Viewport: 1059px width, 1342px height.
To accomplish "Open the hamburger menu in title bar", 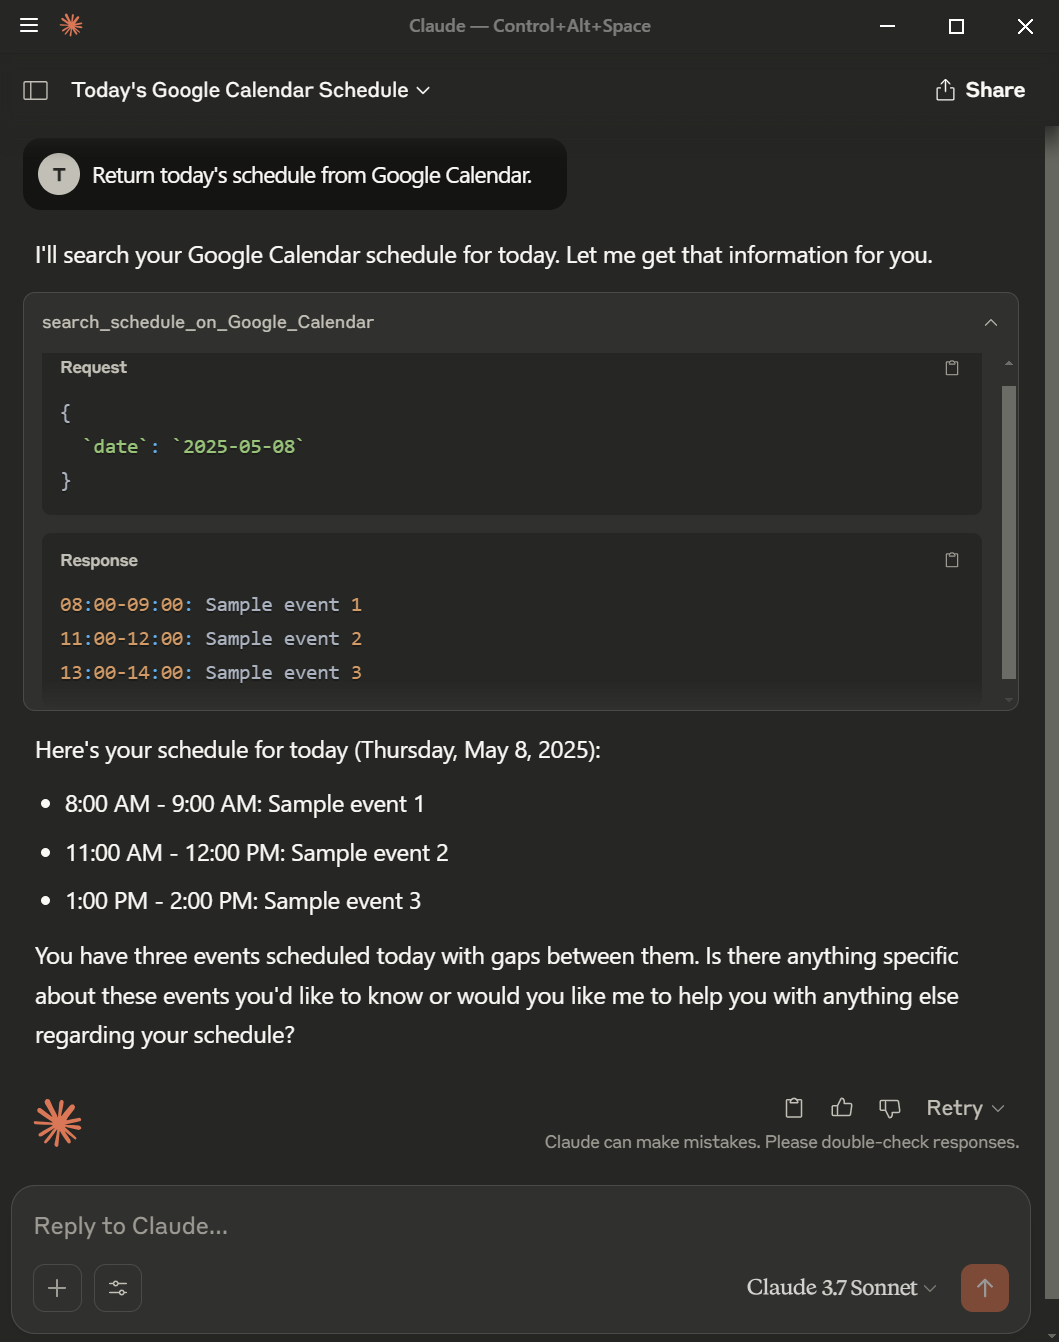I will (x=29, y=25).
